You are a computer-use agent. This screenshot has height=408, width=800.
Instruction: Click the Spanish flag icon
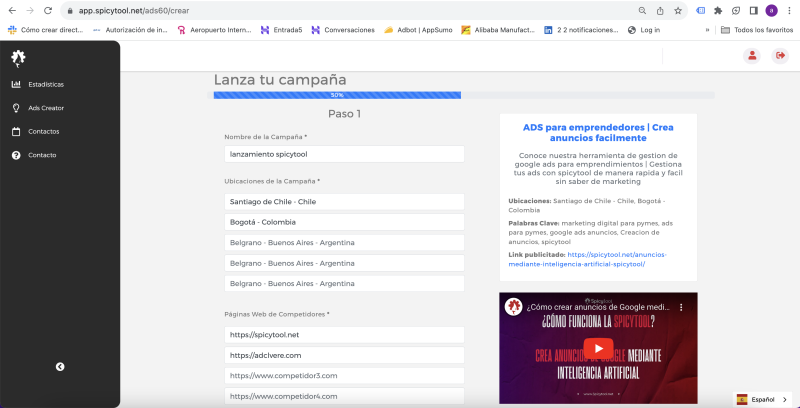pyautogui.click(x=742, y=399)
